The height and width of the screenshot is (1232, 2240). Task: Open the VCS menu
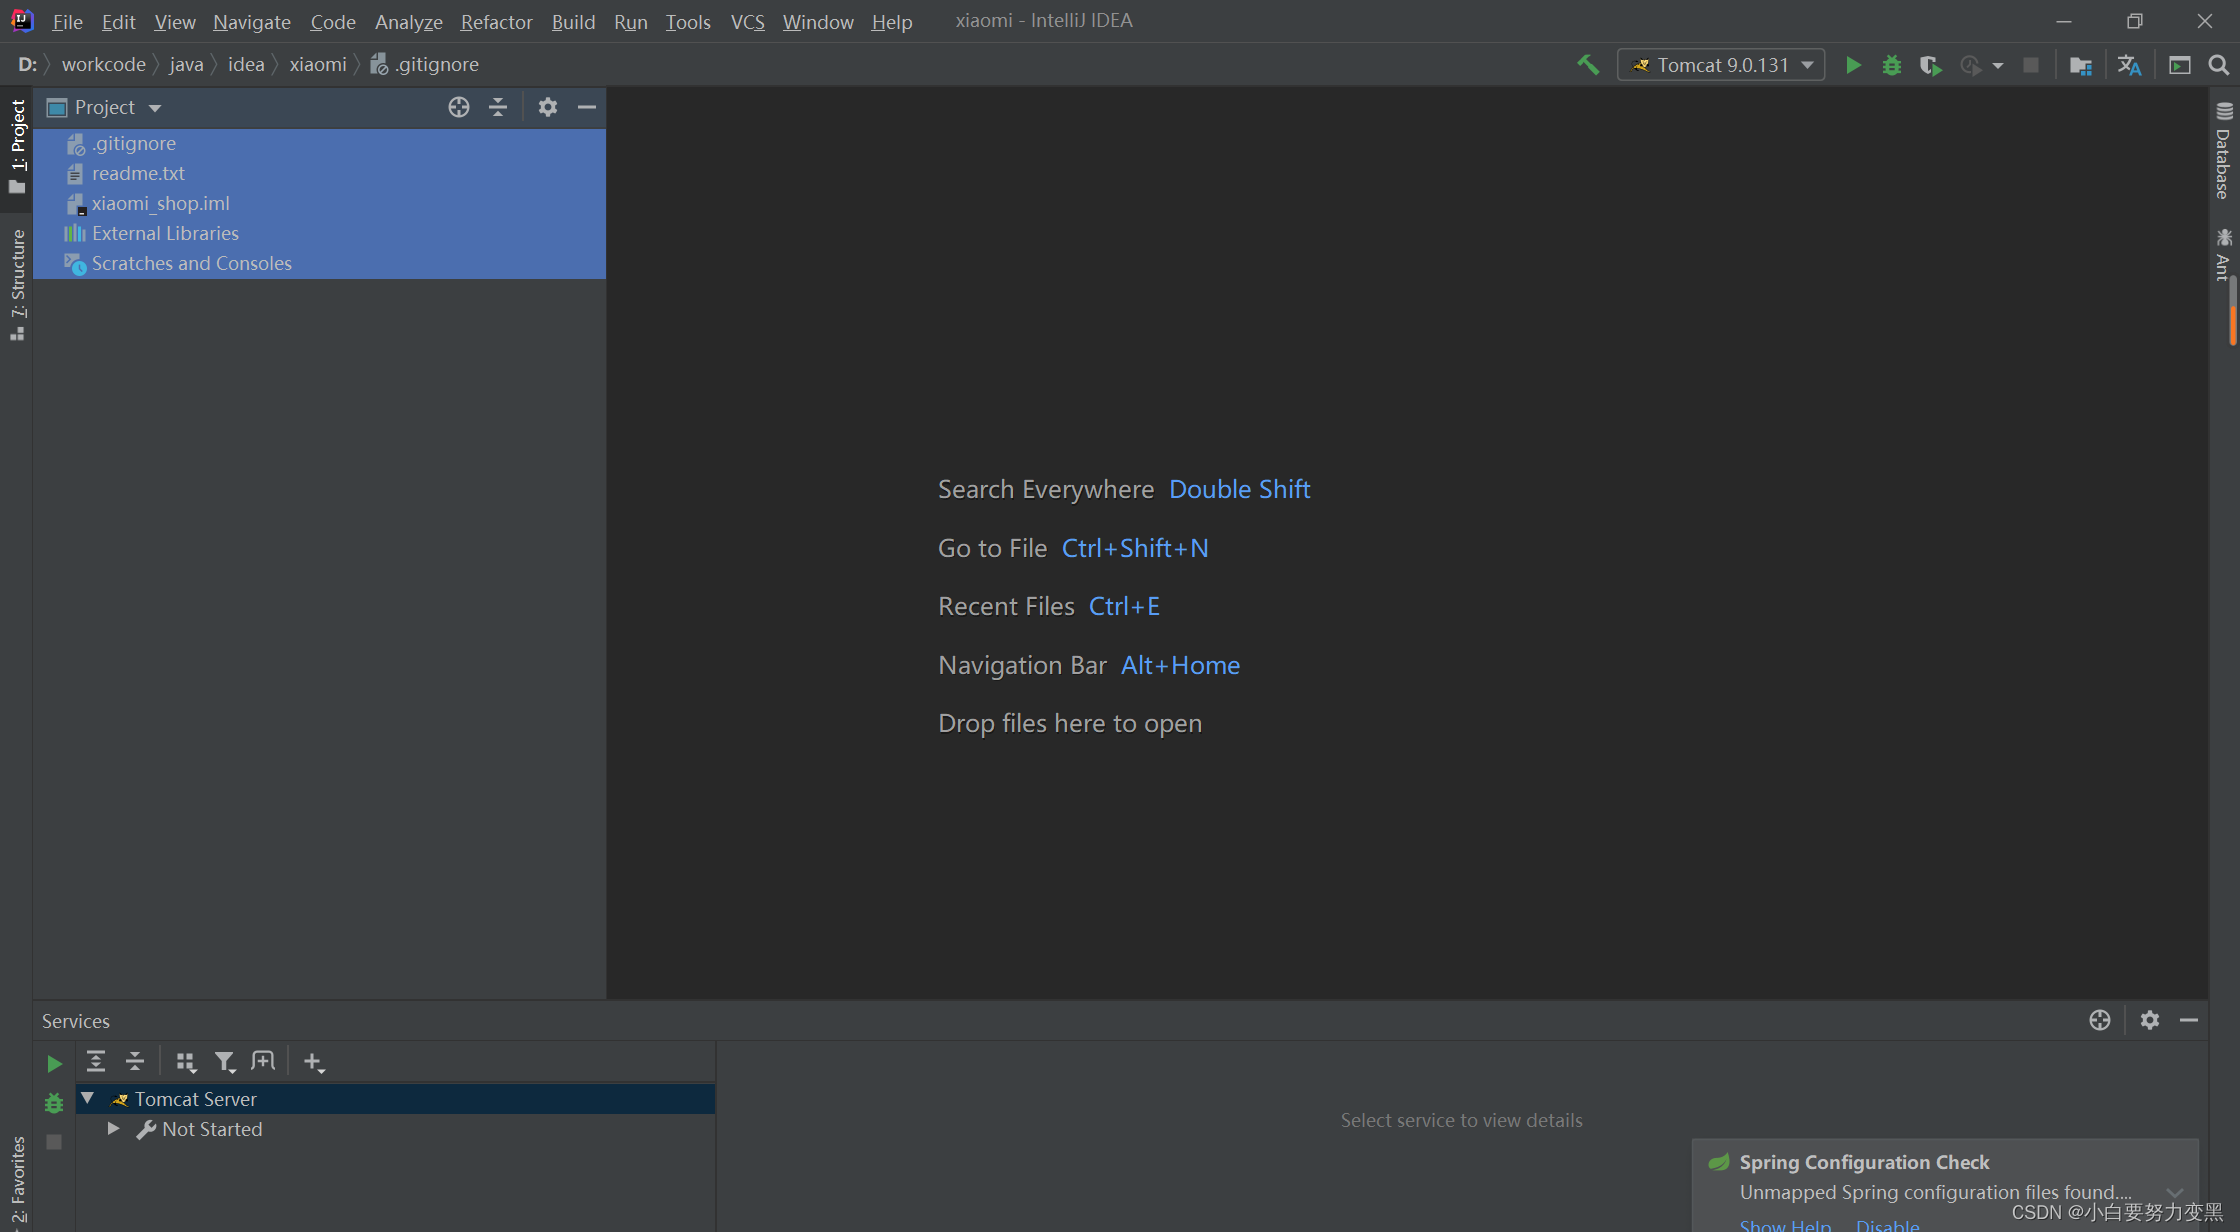click(x=747, y=21)
